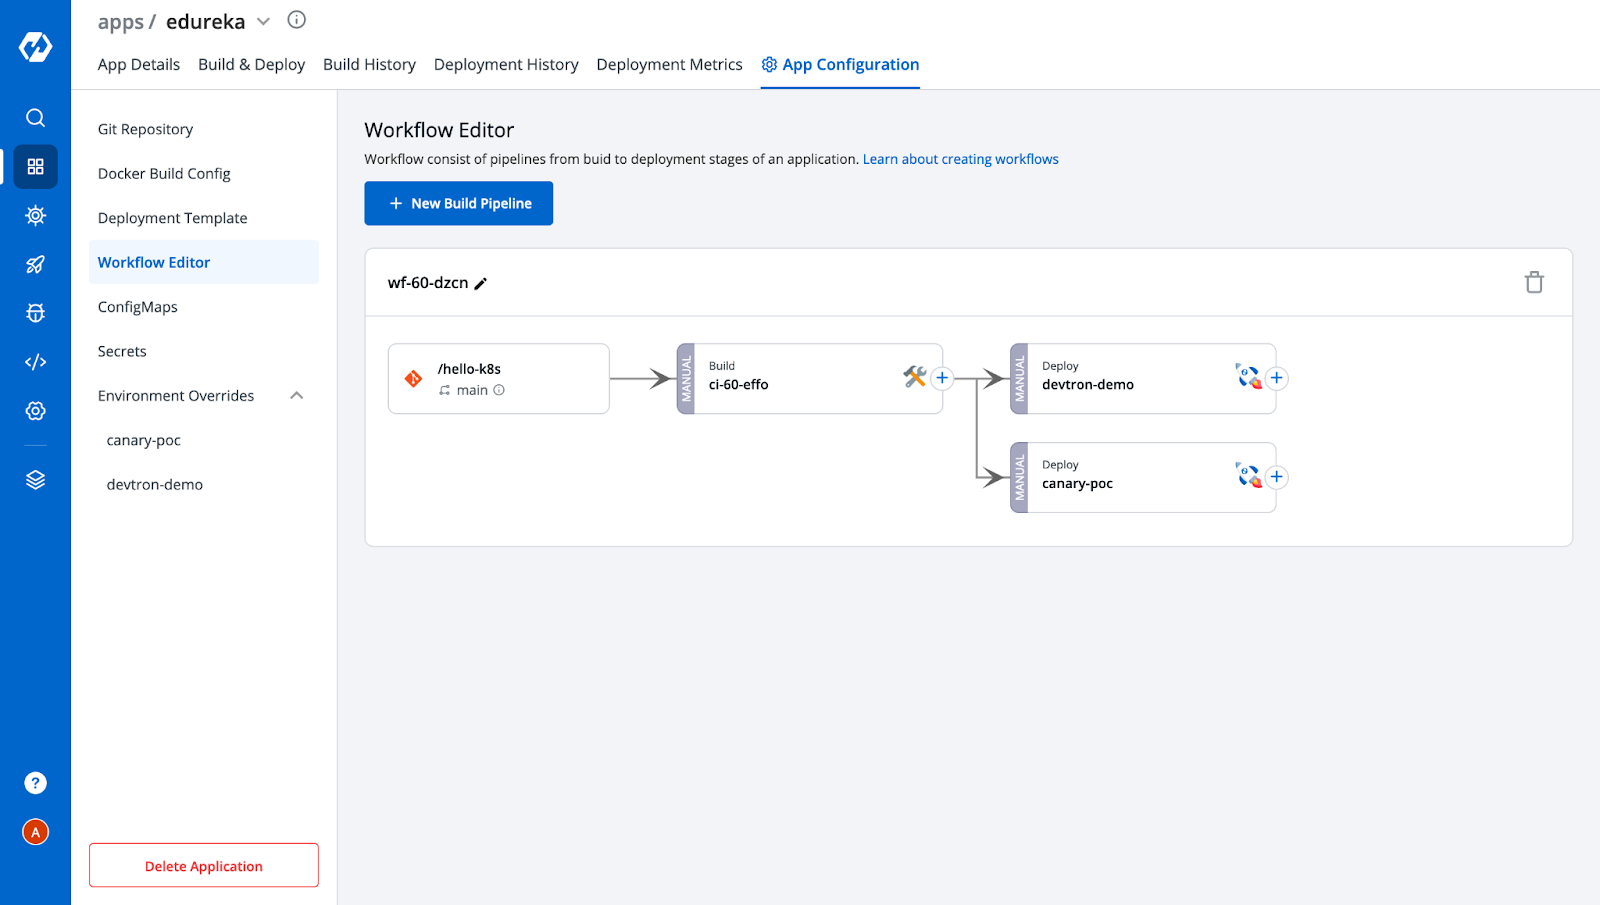This screenshot has width=1600, height=905.
Task: Open the Deployment History tab
Action: coord(506,64)
